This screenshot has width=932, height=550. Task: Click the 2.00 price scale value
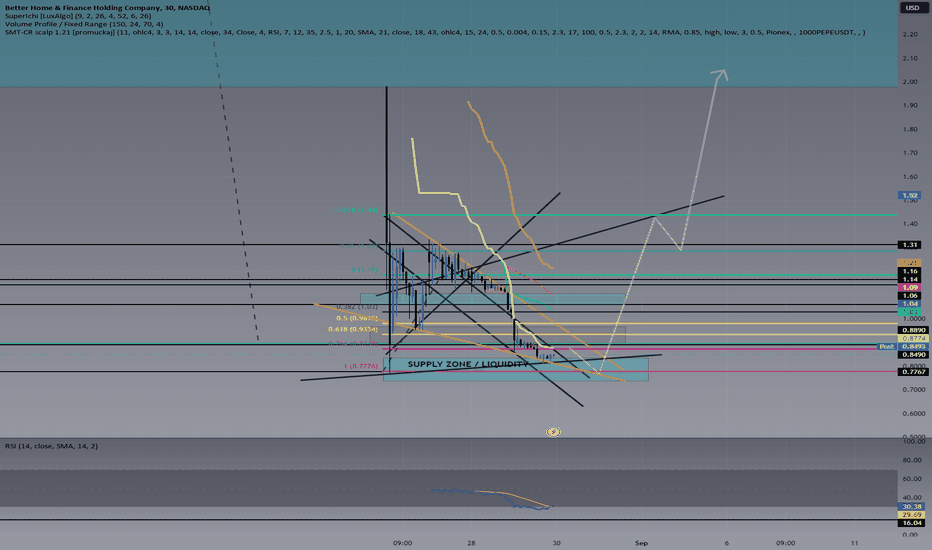(909, 81)
